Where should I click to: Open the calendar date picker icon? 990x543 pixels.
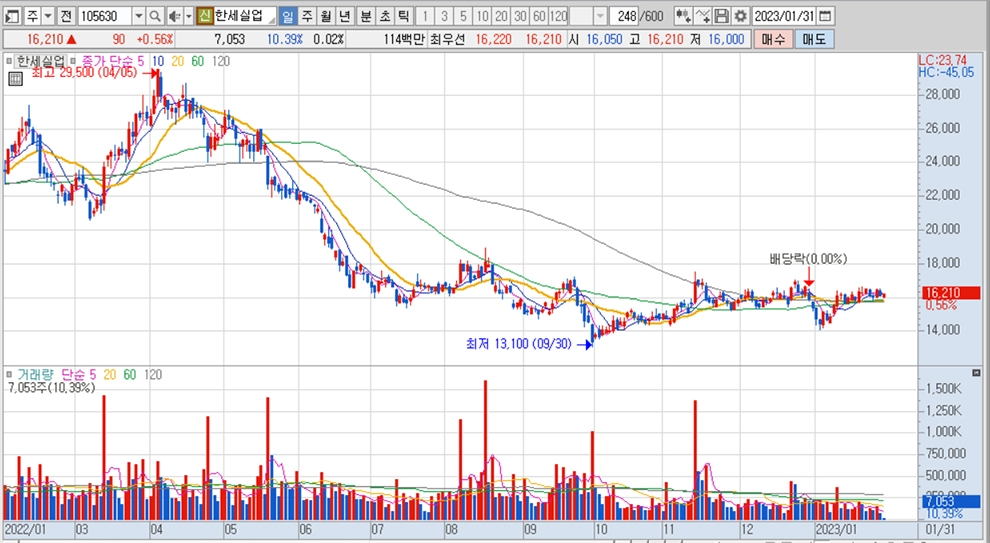pos(825,16)
